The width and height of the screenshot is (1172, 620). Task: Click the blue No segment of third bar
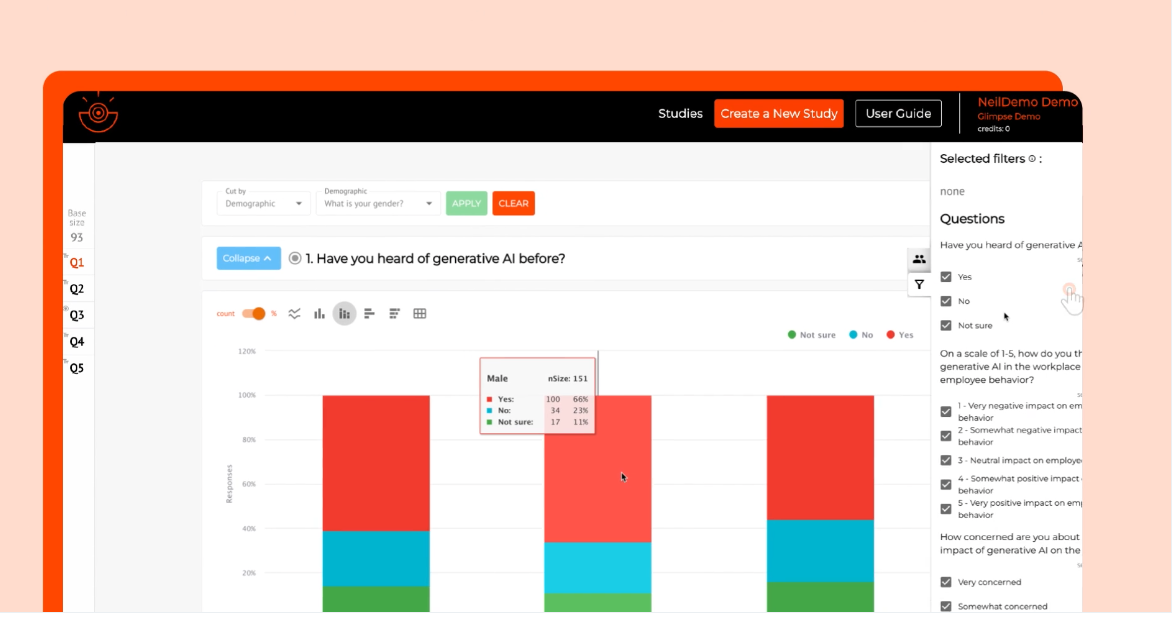click(820, 551)
